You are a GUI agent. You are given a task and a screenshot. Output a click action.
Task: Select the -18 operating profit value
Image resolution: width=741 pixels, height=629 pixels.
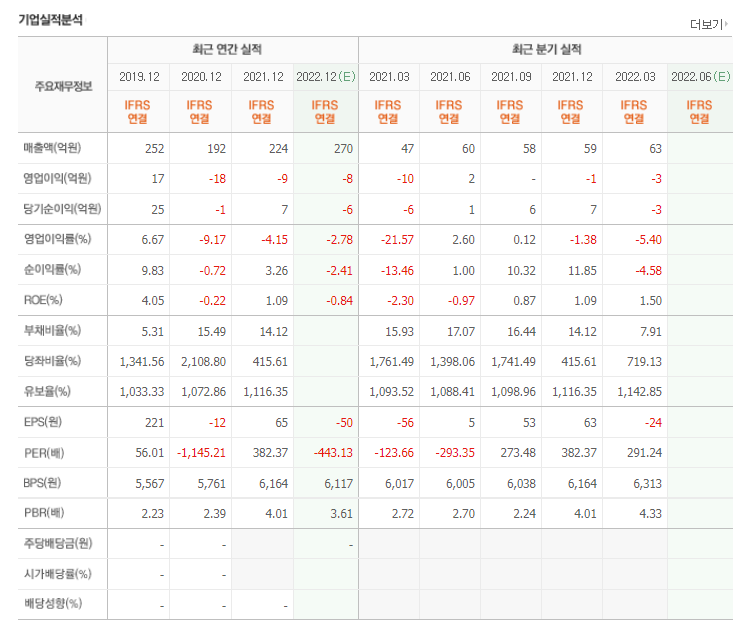[x=217, y=179]
